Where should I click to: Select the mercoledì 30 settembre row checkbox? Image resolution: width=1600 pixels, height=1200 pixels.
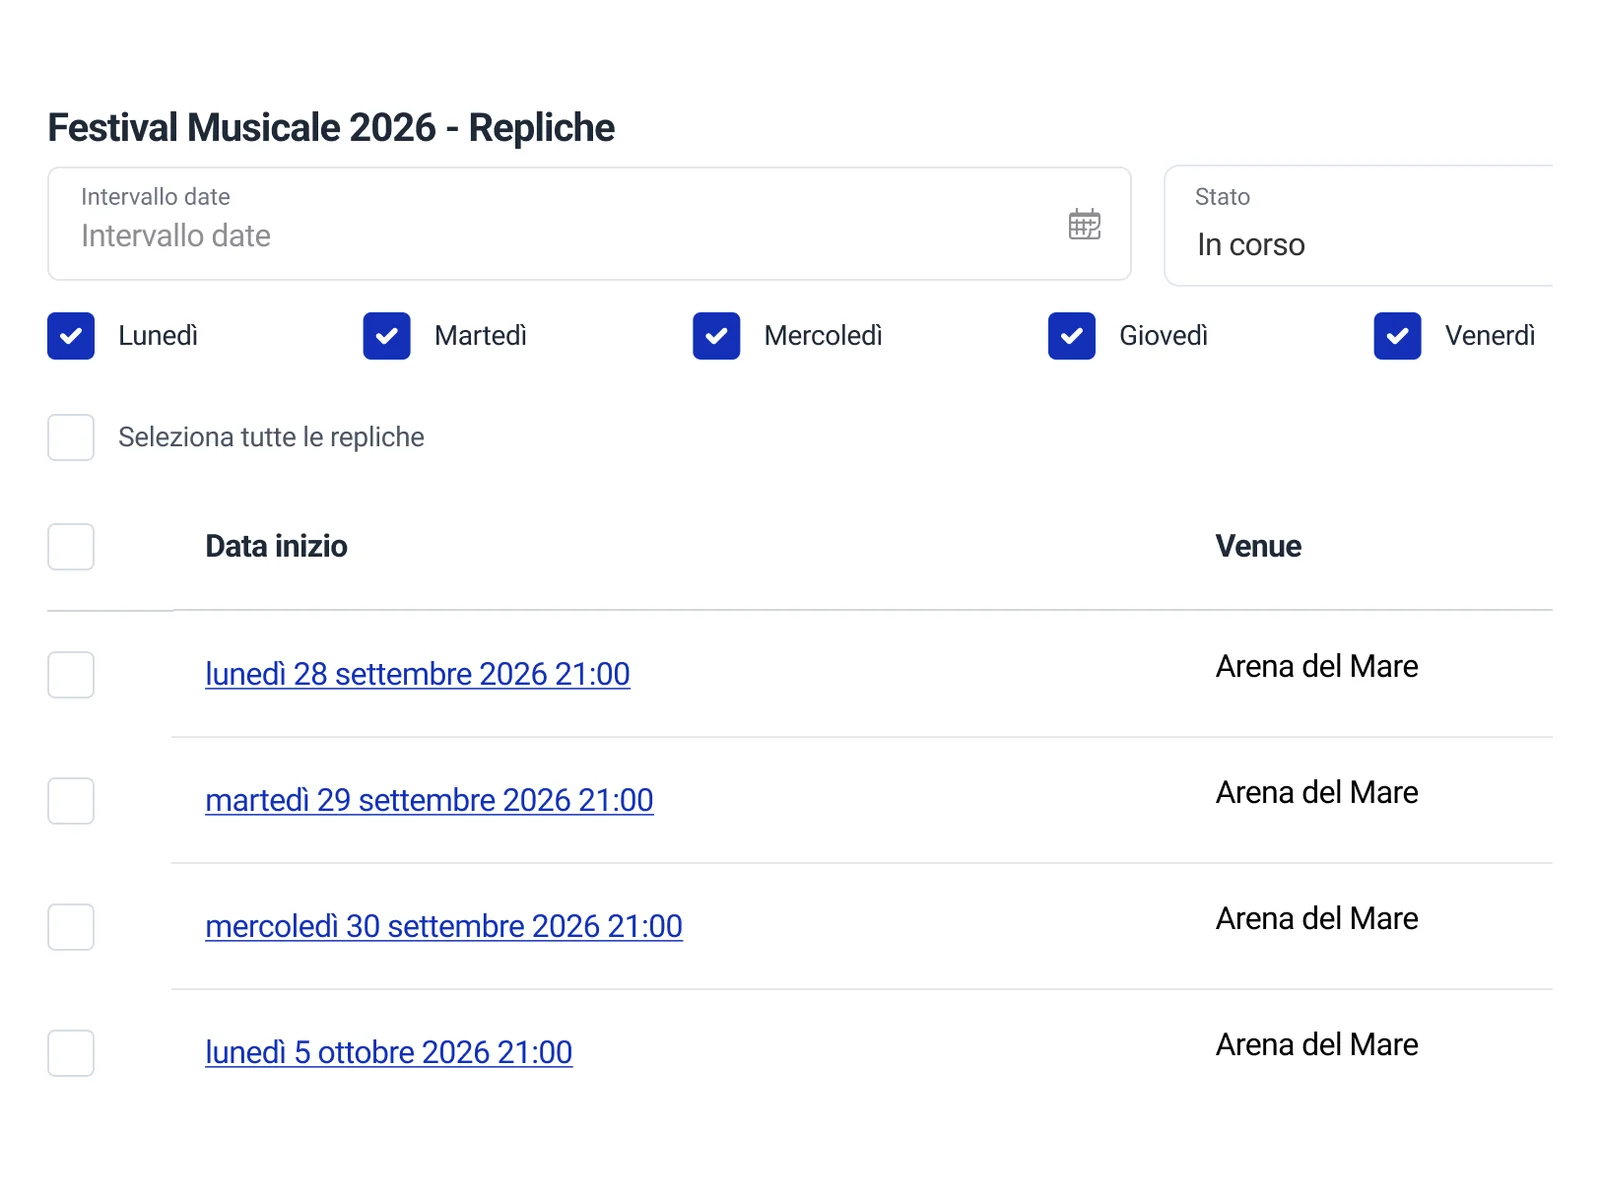(x=71, y=927)
